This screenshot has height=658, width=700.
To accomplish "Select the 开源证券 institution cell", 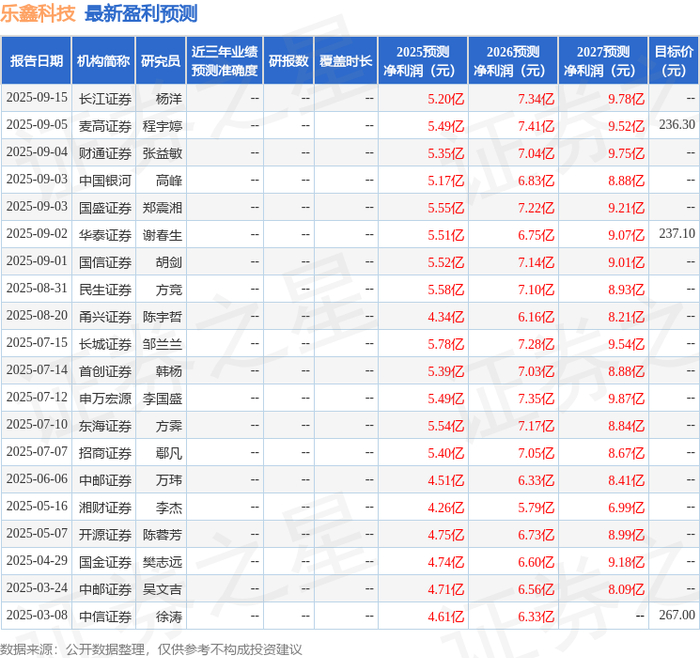I will pyautogui.click(x=105, y=534).
